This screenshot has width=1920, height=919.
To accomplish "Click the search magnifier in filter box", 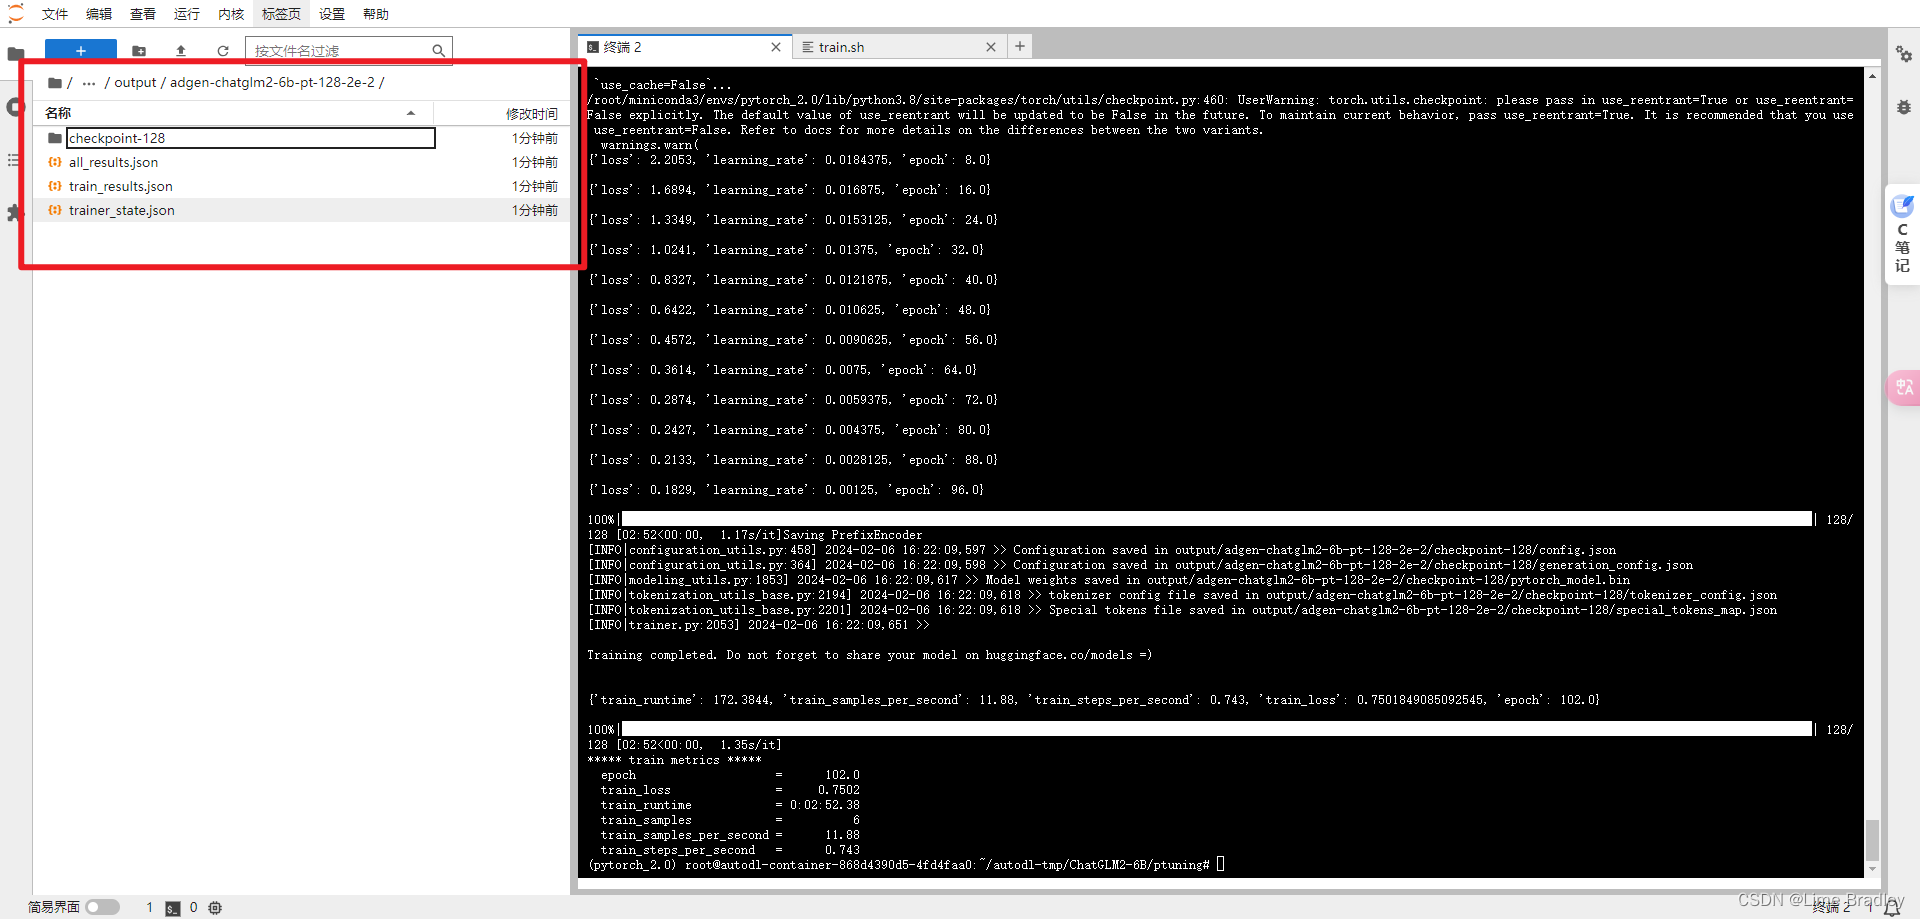I will pos(438,51).
